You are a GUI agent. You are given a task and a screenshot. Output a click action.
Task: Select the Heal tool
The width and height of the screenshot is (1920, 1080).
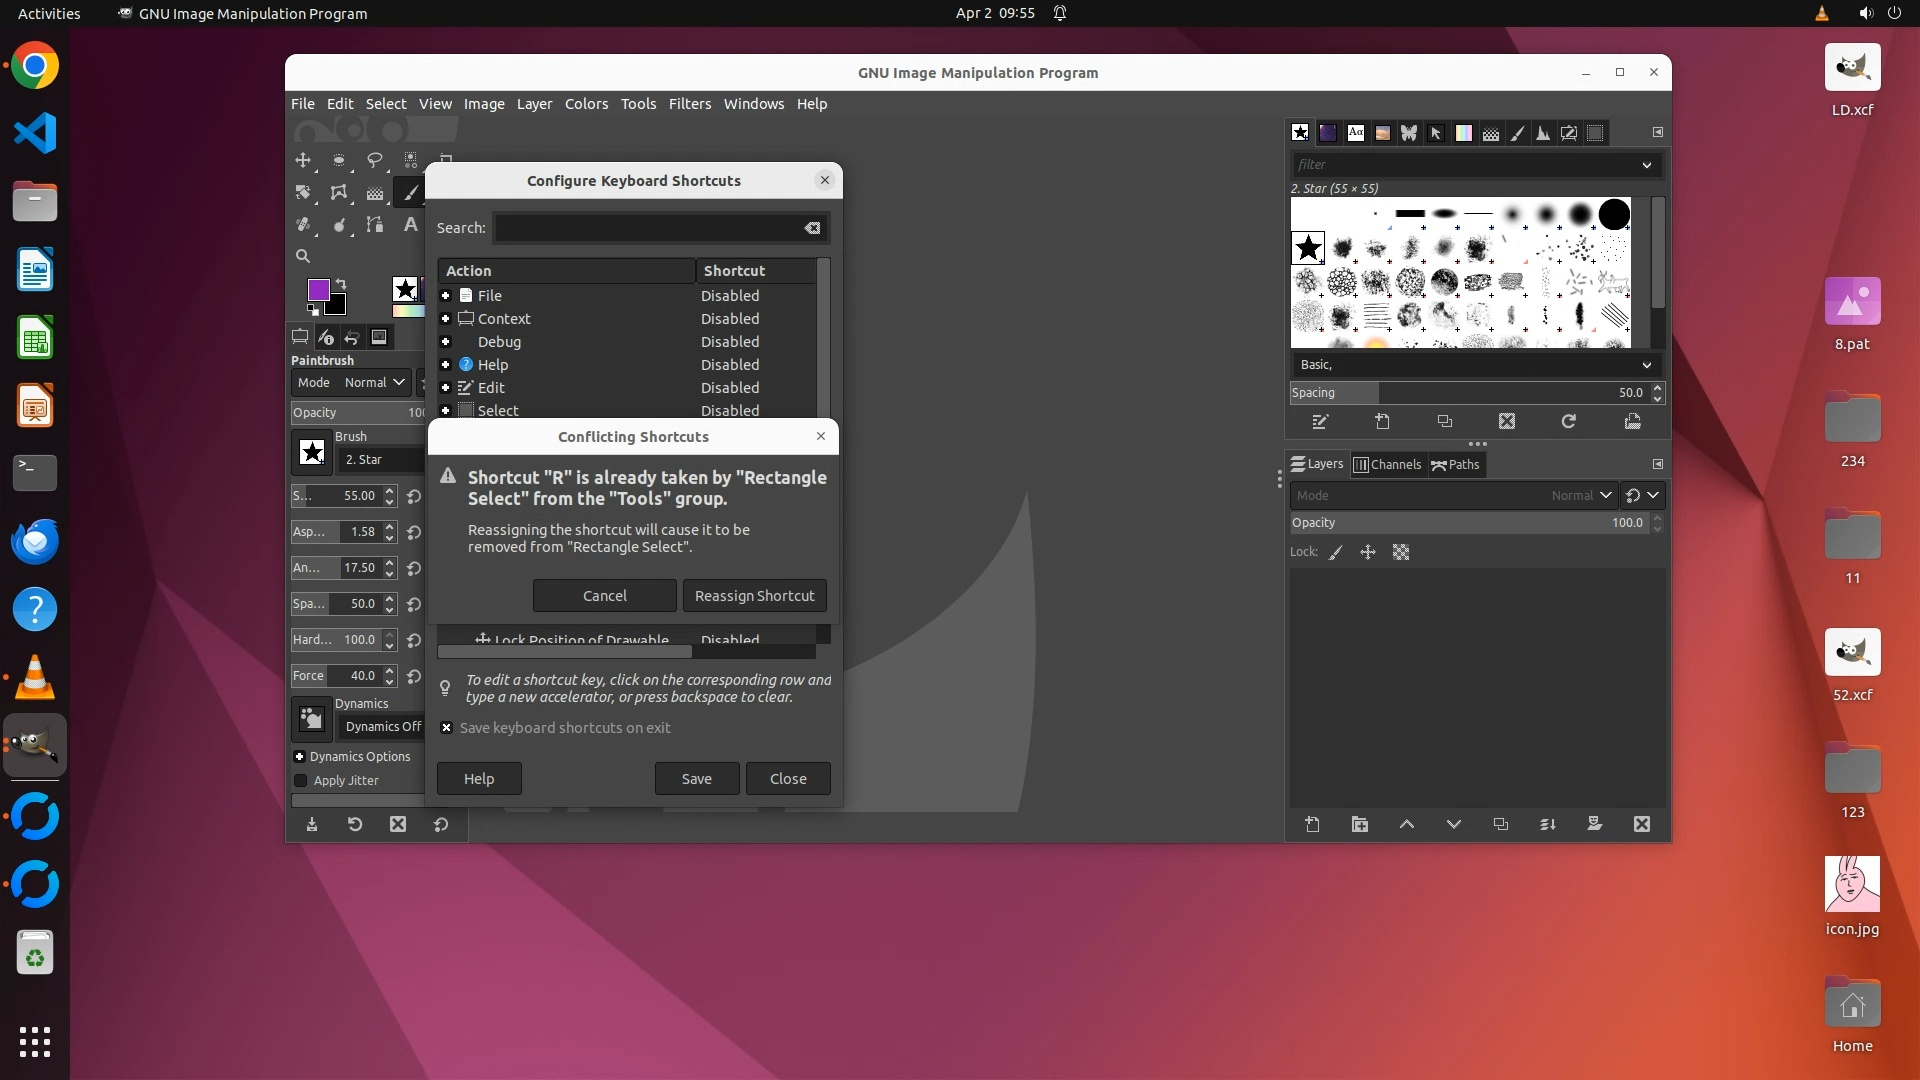pyautogui.click(x=303, y=225)
